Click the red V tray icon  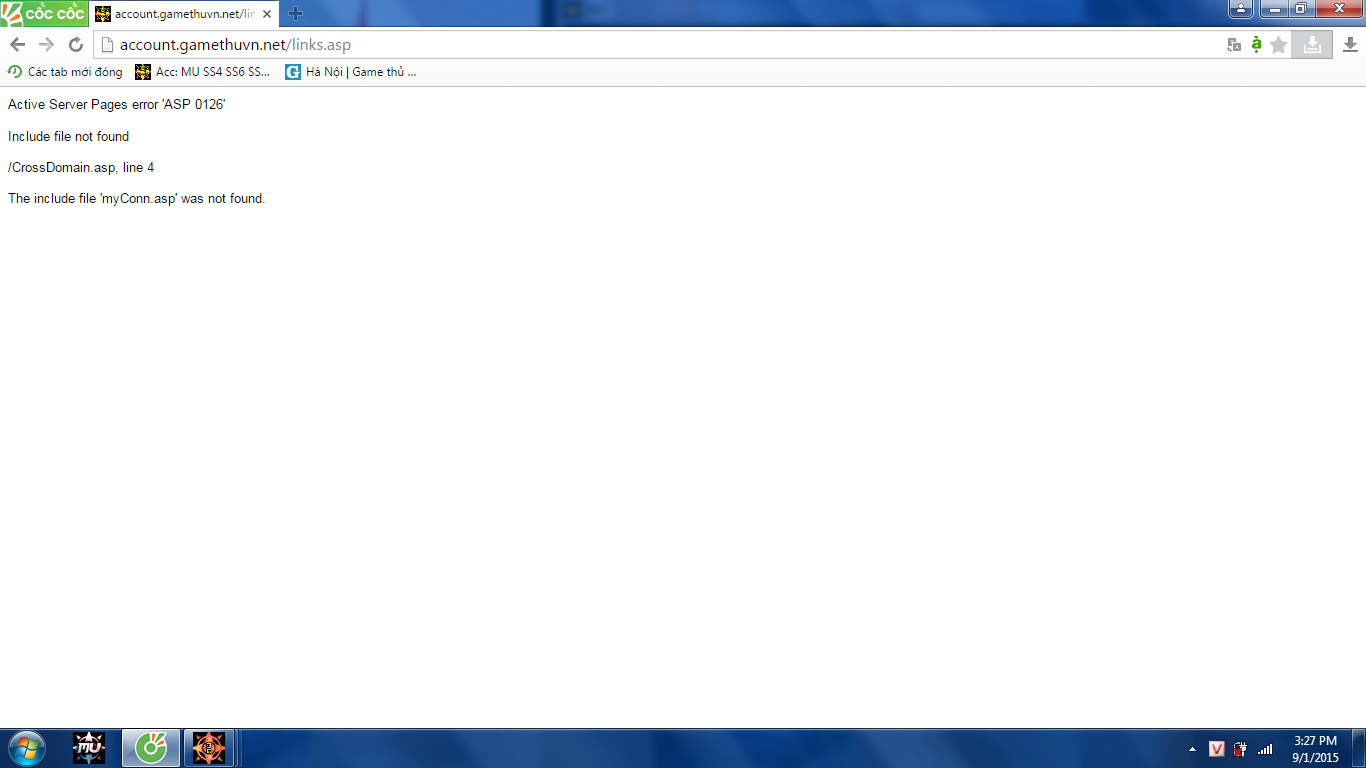pyautogui.click(x=1217, y=749)
